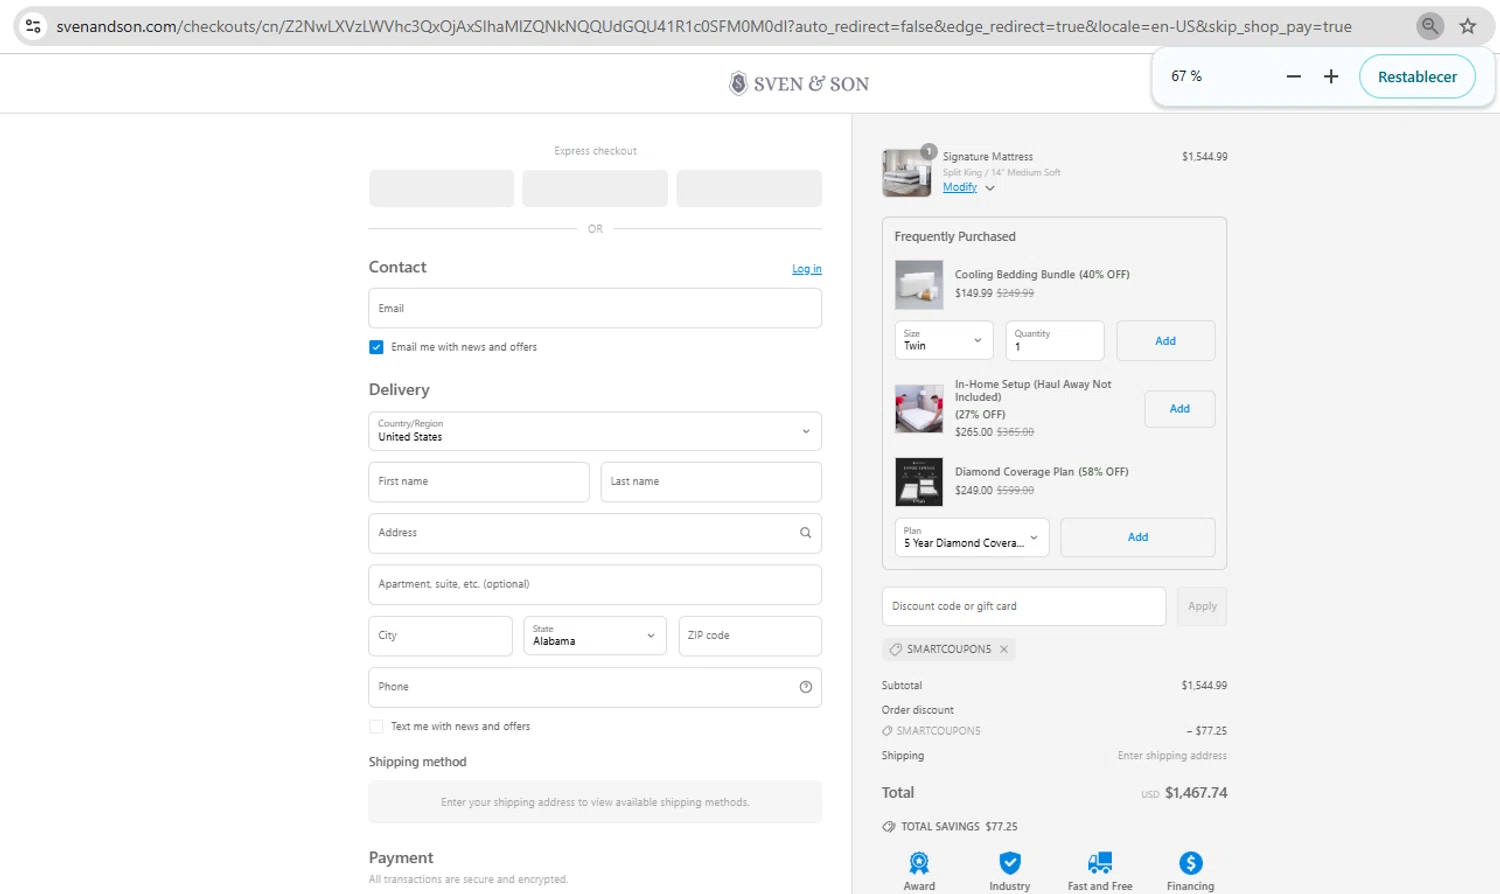Click the zoom magnifier icon in address bar
Viewport: 1500px width, 894px height.
[x=1430, y=26]
